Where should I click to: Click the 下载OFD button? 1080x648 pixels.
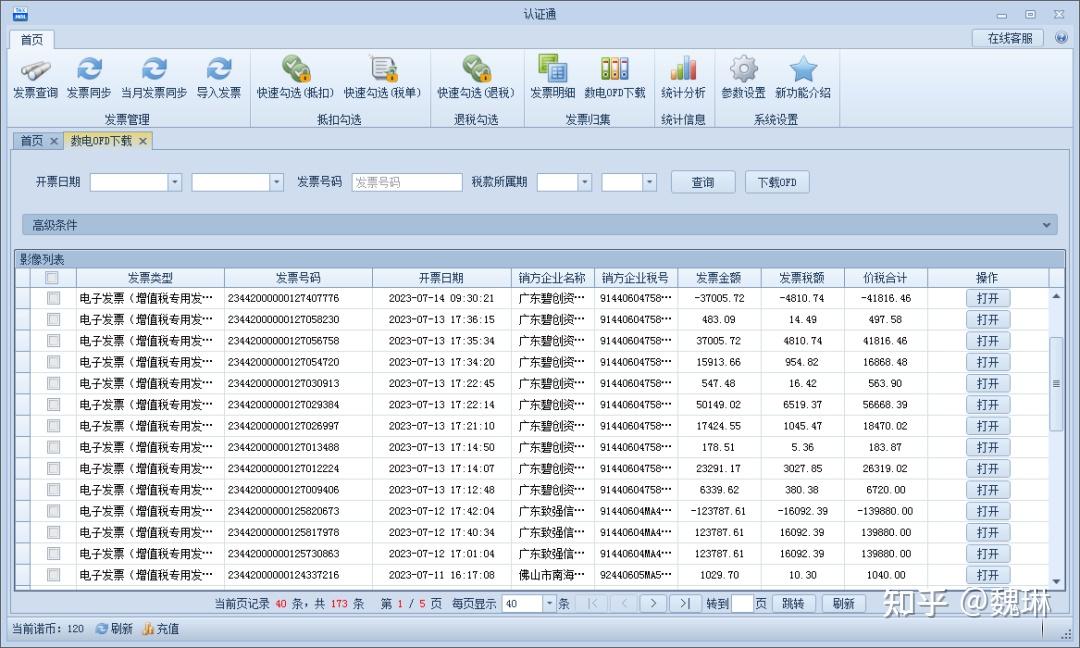[x=777, y=182]
